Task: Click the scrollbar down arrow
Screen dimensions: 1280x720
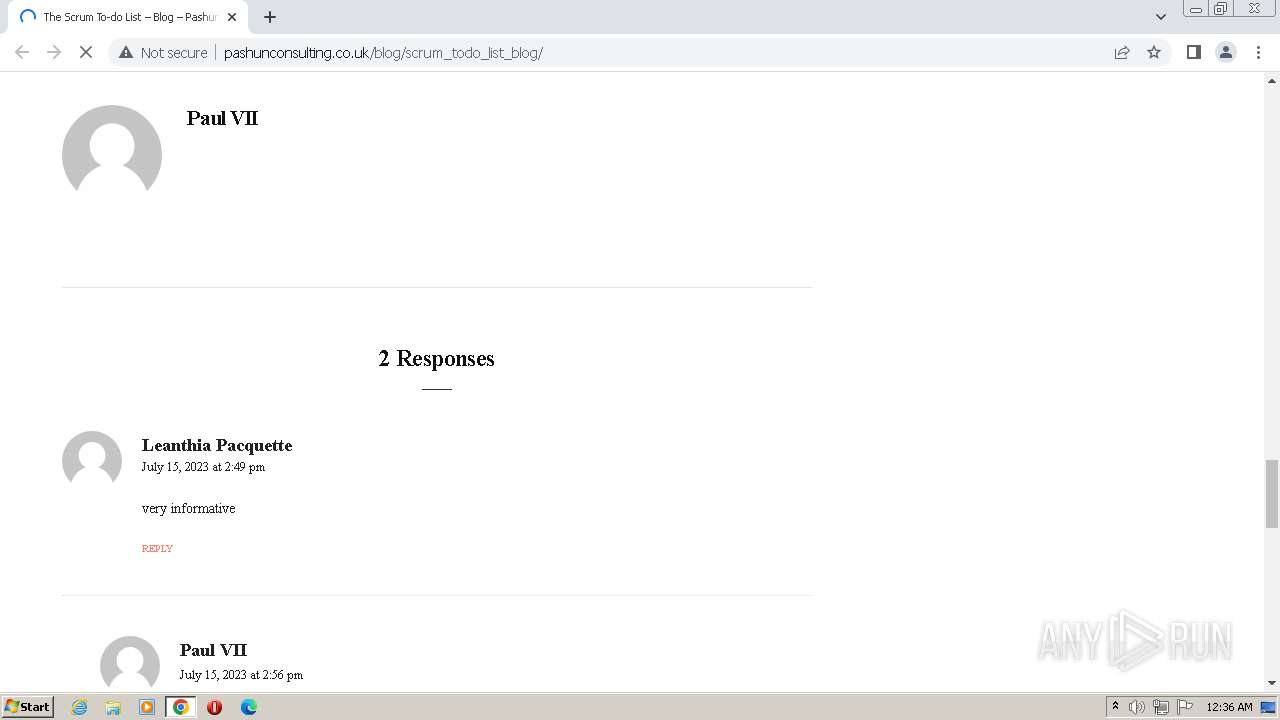Action: pos(1272,683)
